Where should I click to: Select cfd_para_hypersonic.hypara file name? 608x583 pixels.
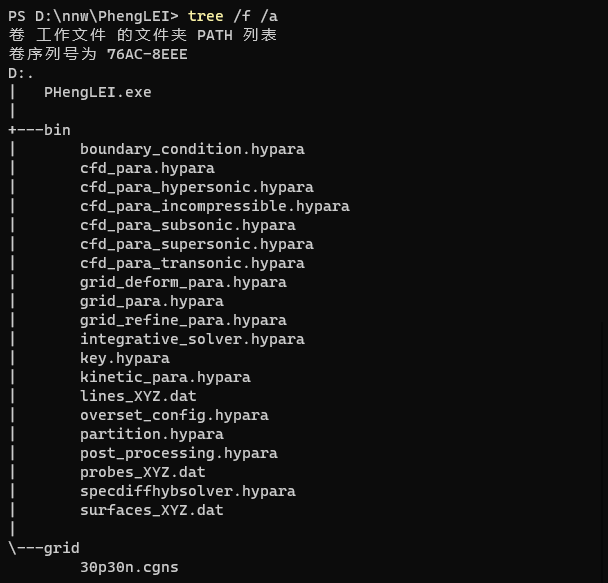pos(196,187)
